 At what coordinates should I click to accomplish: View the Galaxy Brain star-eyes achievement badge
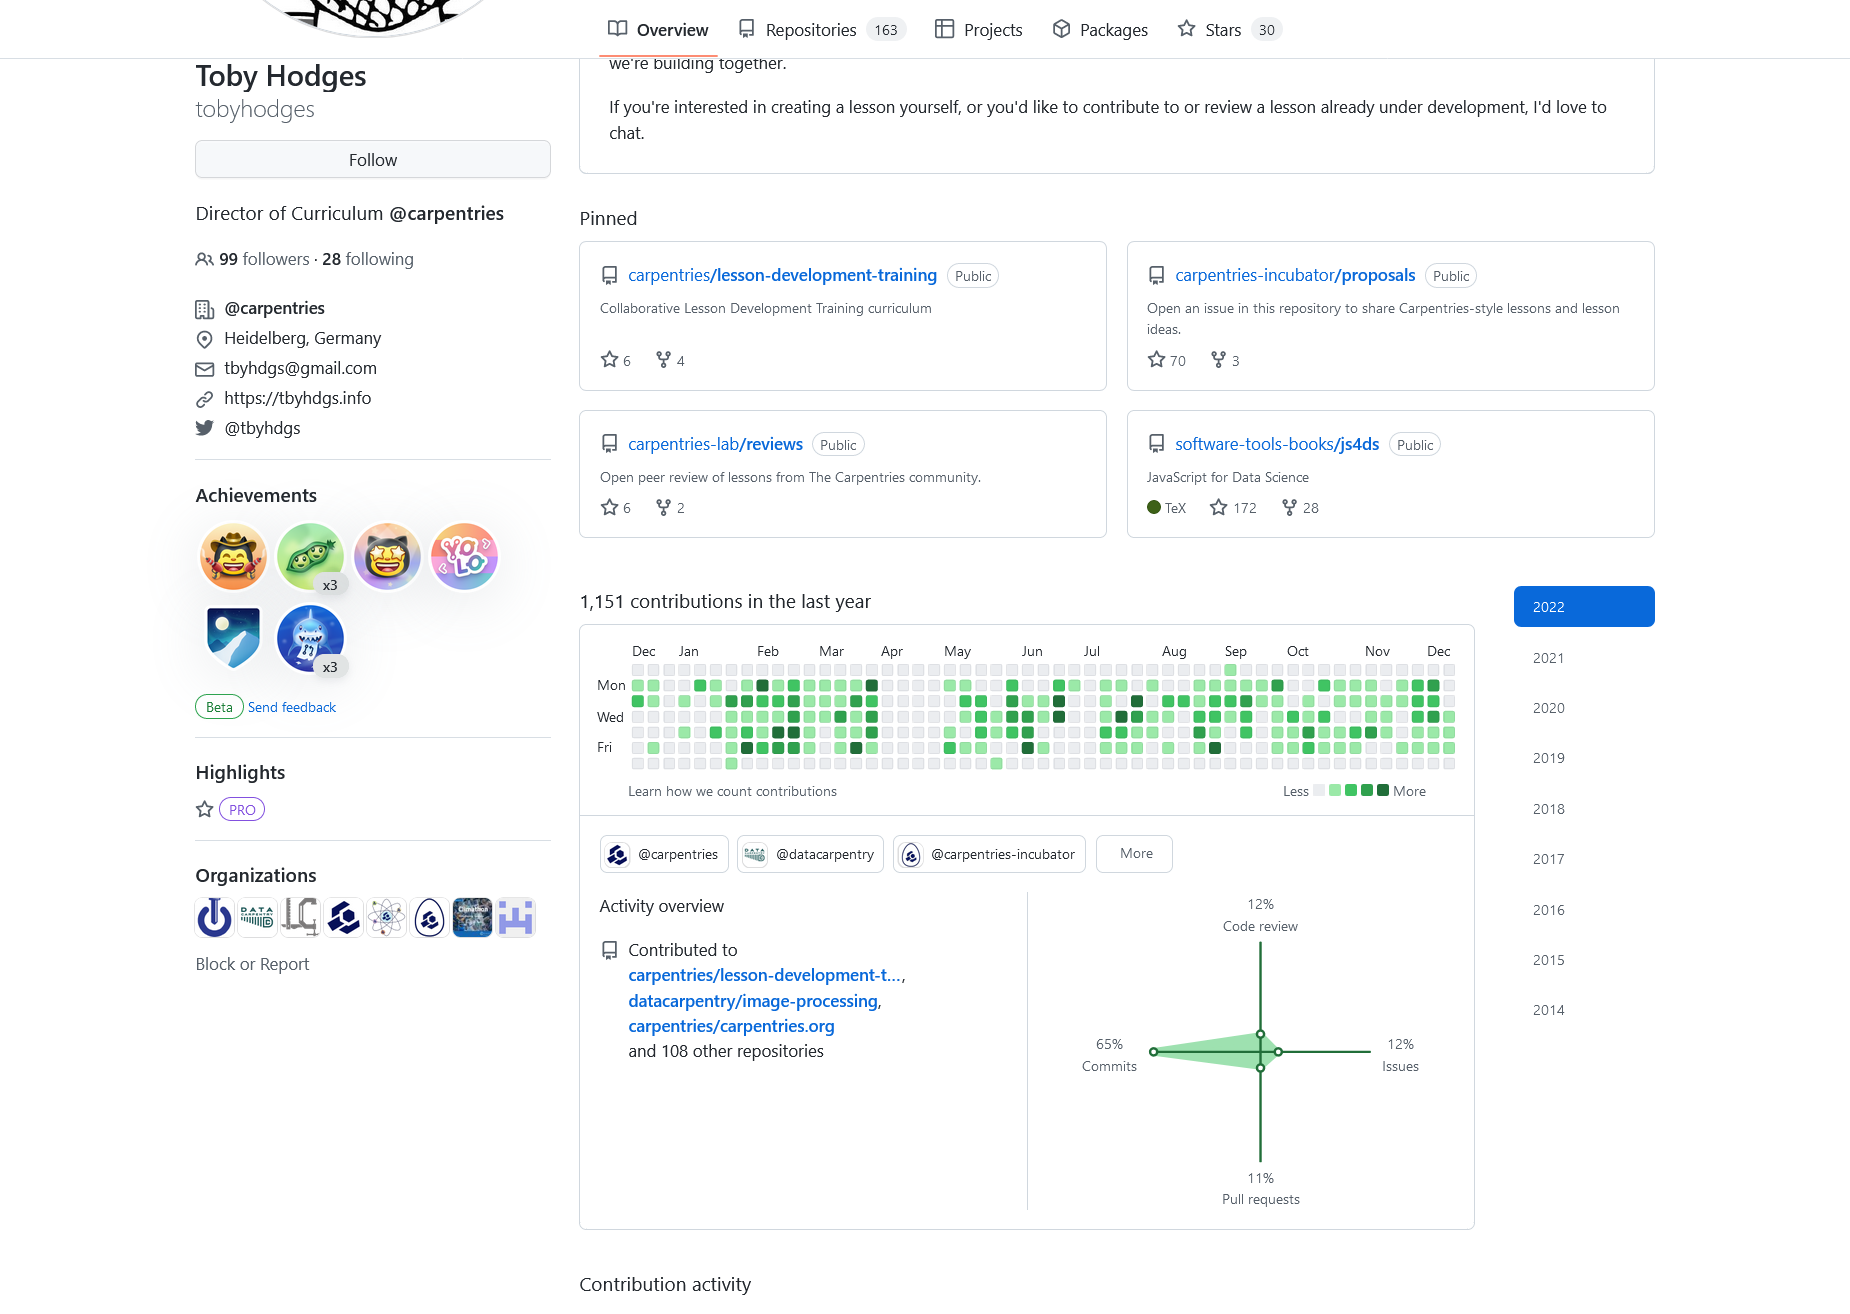[x=387, y=556]
